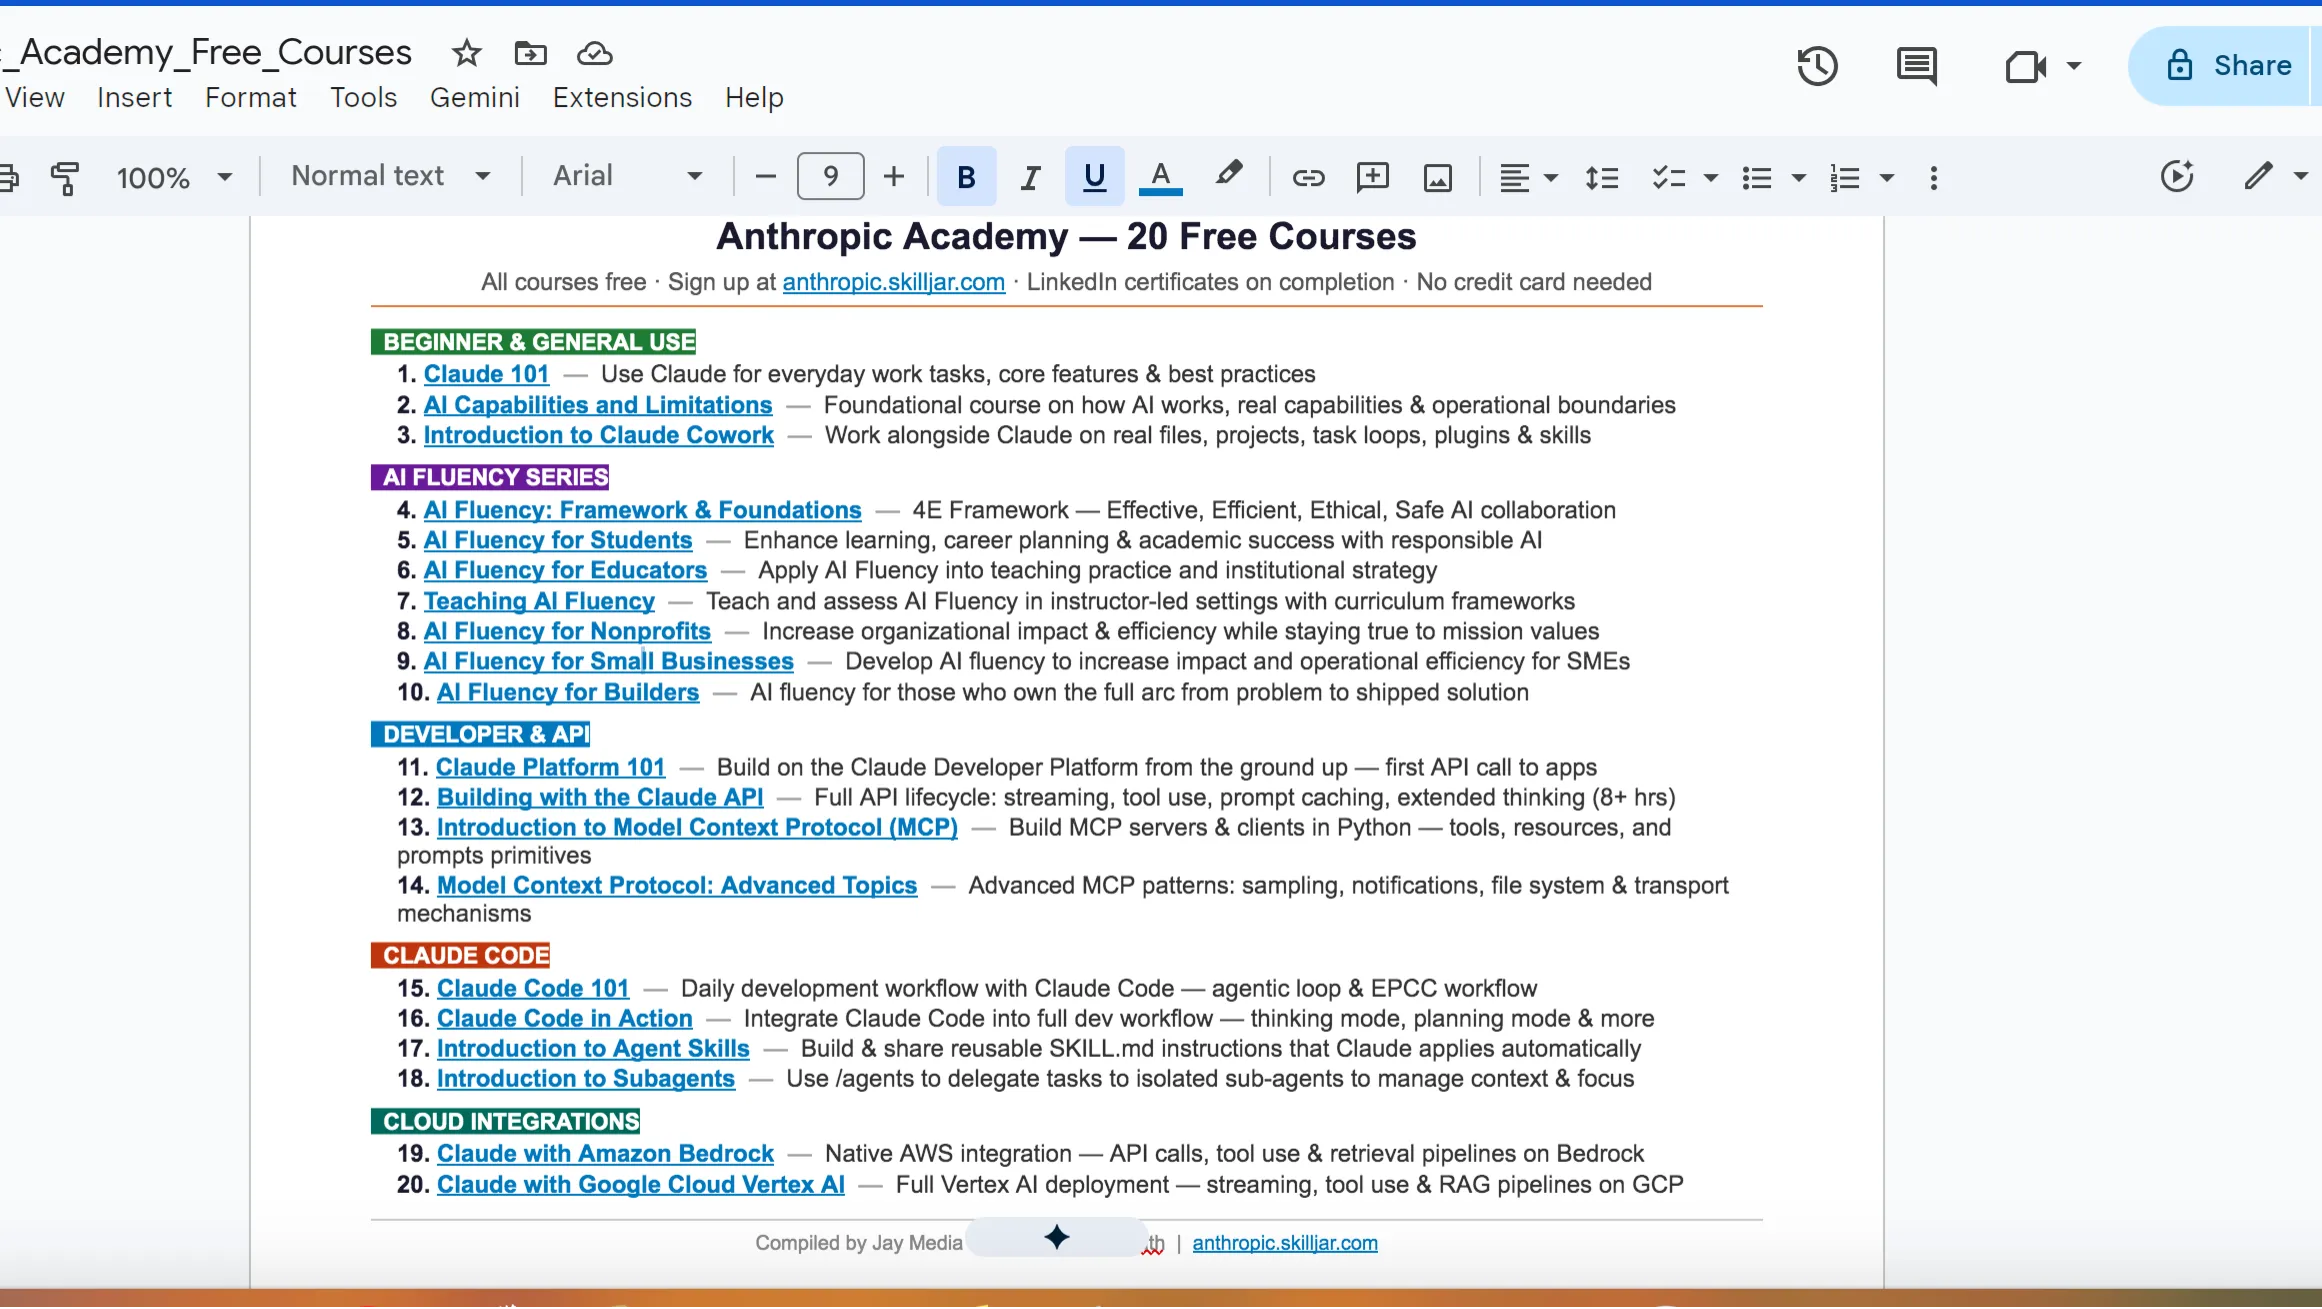Click the text alignment icon
Screen dimensions: 2322x1309
coord(1514,178)
